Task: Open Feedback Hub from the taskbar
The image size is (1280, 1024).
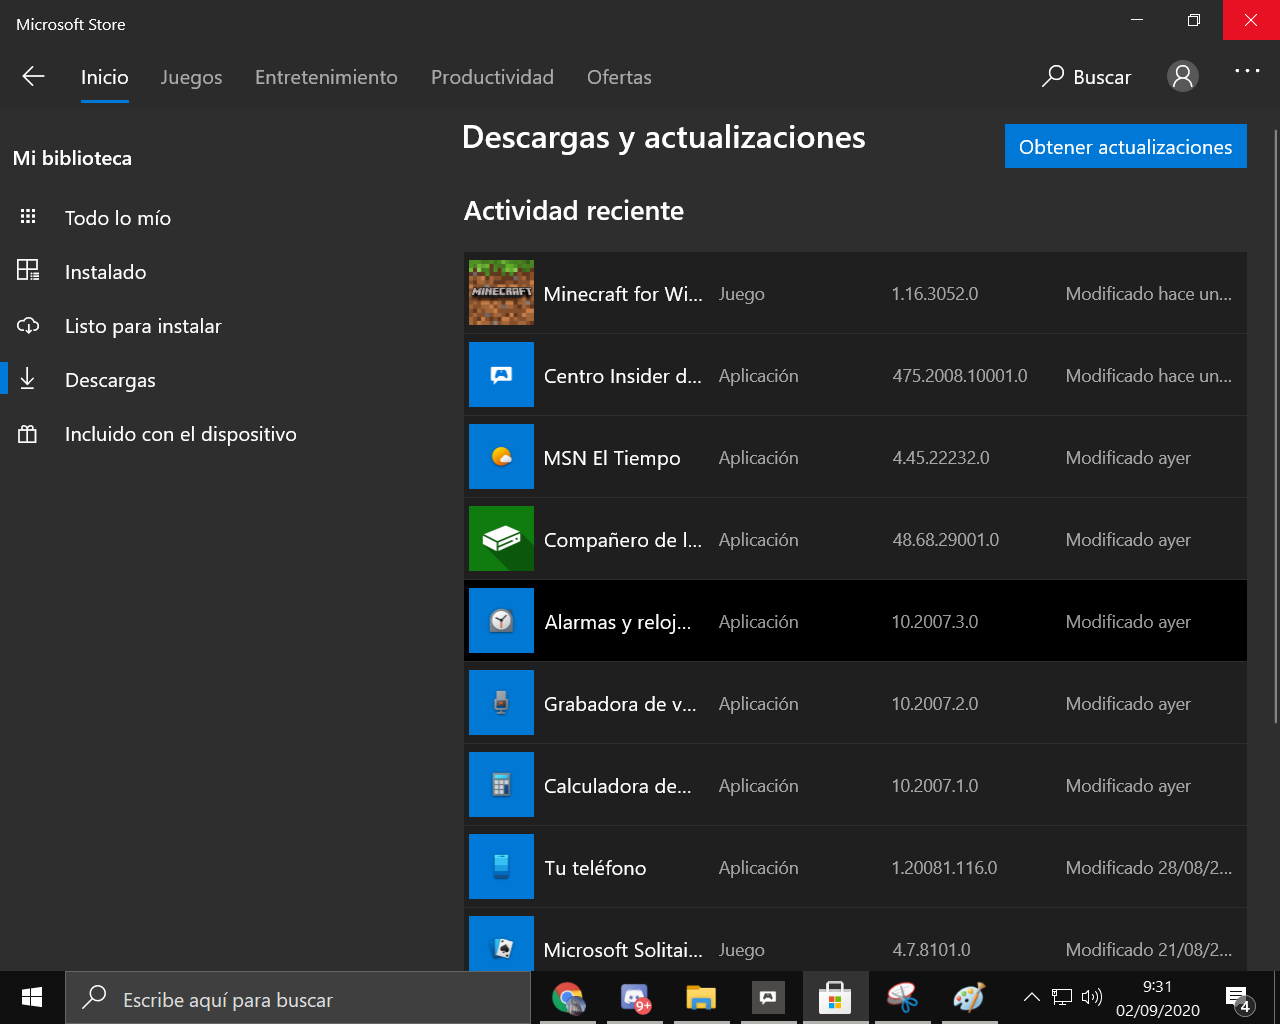Action: click(x=768, y=998)
